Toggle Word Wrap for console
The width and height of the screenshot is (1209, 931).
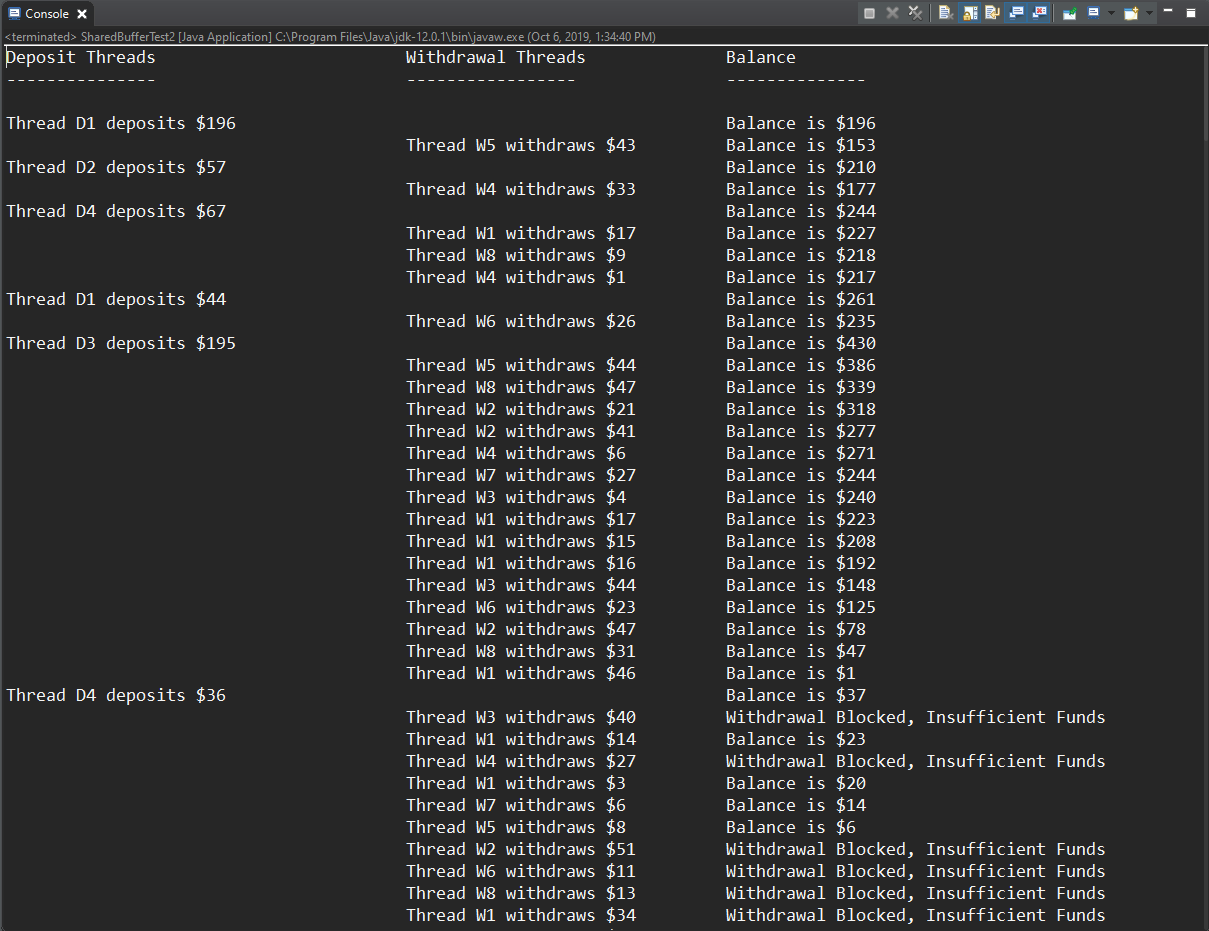(993, 13)
